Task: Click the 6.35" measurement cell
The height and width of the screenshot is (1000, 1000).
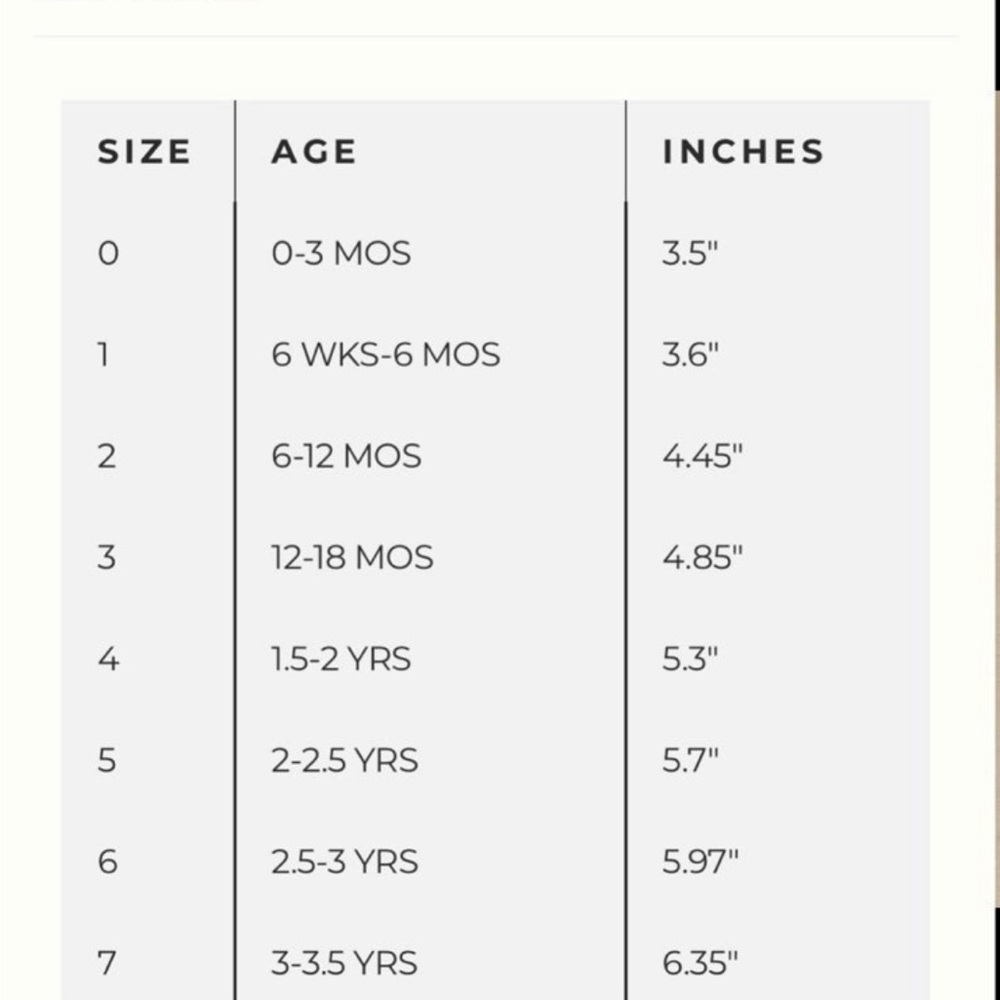Action: 700,964
